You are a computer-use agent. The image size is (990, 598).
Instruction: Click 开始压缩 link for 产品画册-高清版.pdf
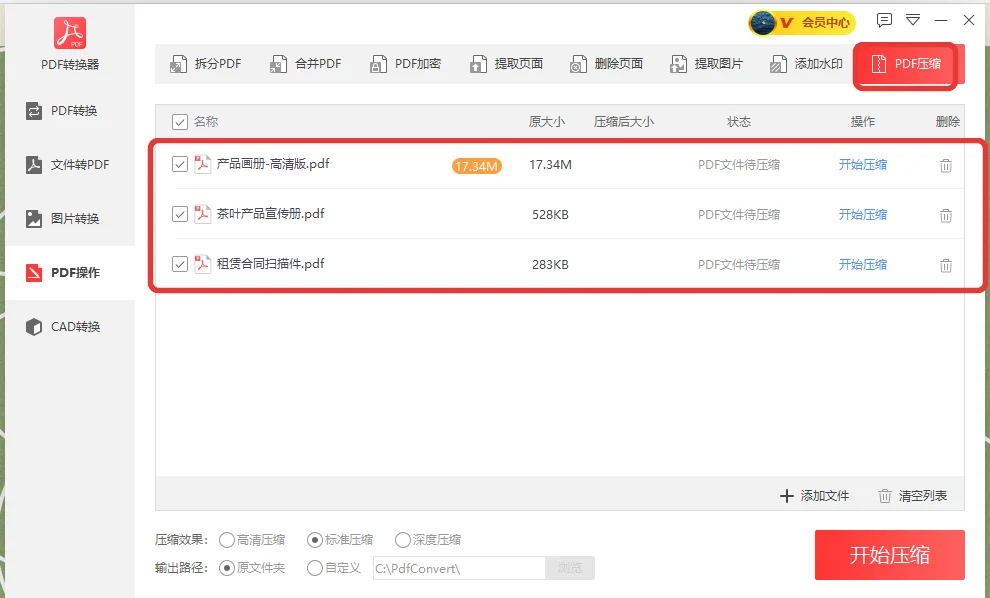pos(862,165)
